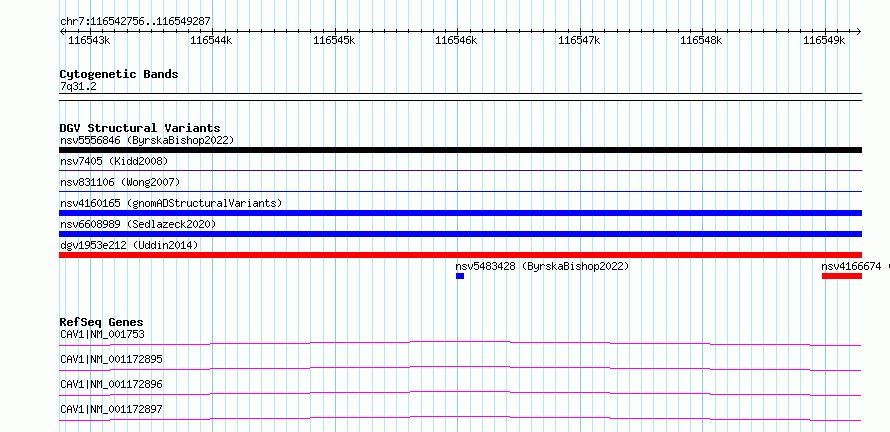Click the magenta CAV1|NM_001172895 gene line
890x432 pixels.
(460, 367)
